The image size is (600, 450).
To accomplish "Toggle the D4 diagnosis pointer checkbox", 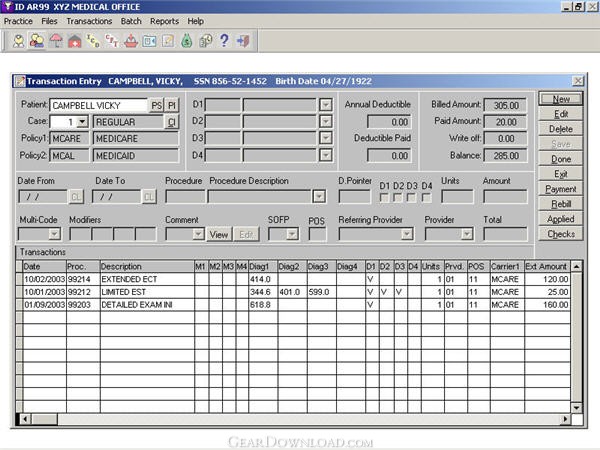I will pyautogui.click(x=426, y=197).
